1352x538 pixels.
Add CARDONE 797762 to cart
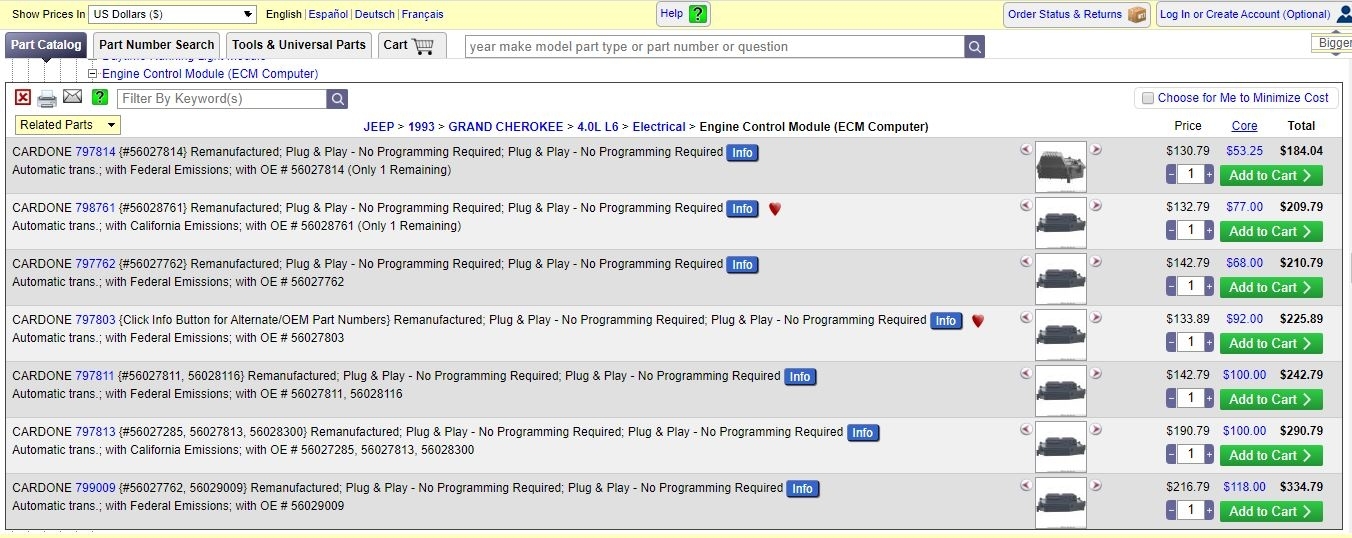1271,287
